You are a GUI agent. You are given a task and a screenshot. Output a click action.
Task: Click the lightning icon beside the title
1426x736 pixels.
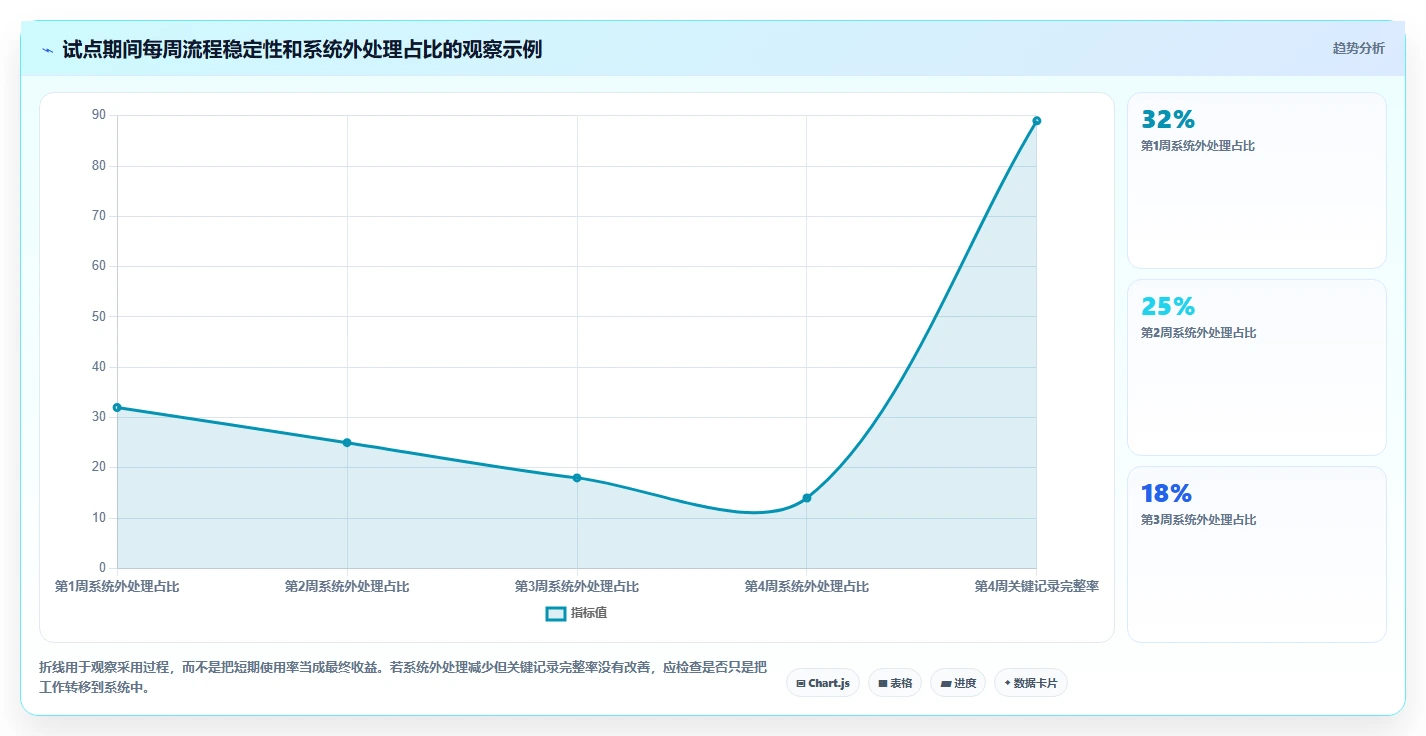coord(48,50)
